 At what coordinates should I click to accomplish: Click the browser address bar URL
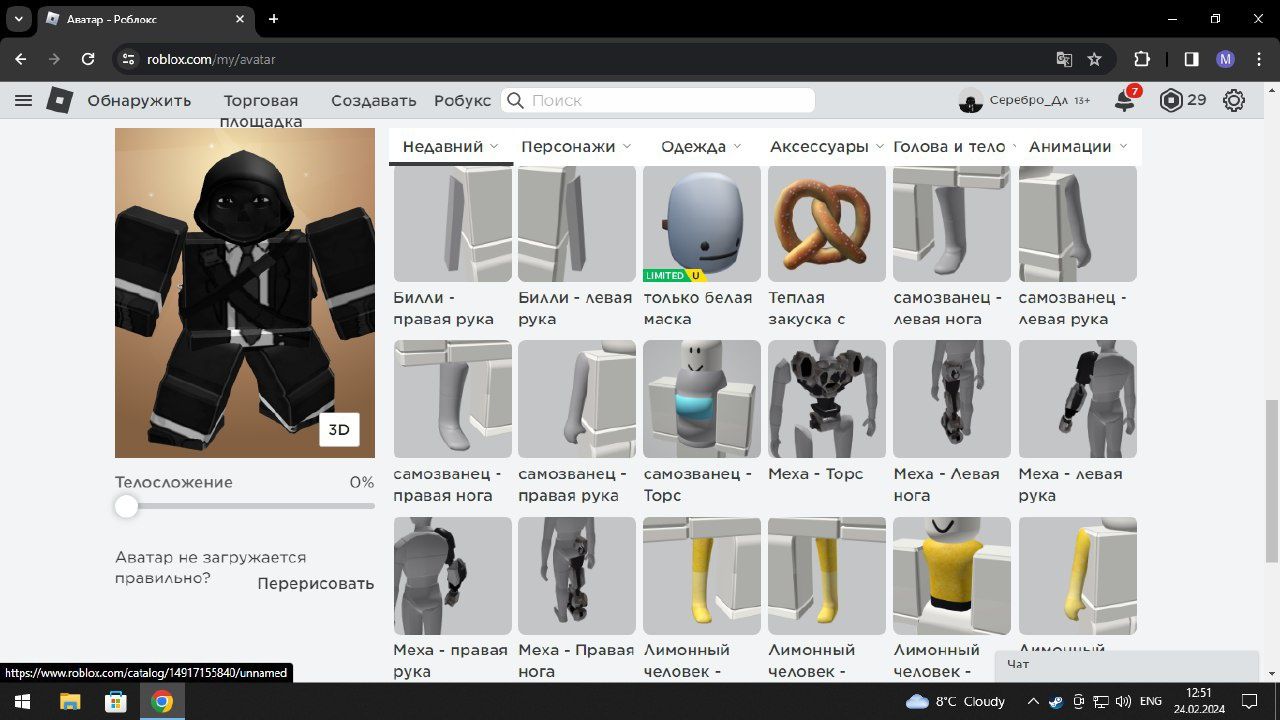[x=211, y=59]
